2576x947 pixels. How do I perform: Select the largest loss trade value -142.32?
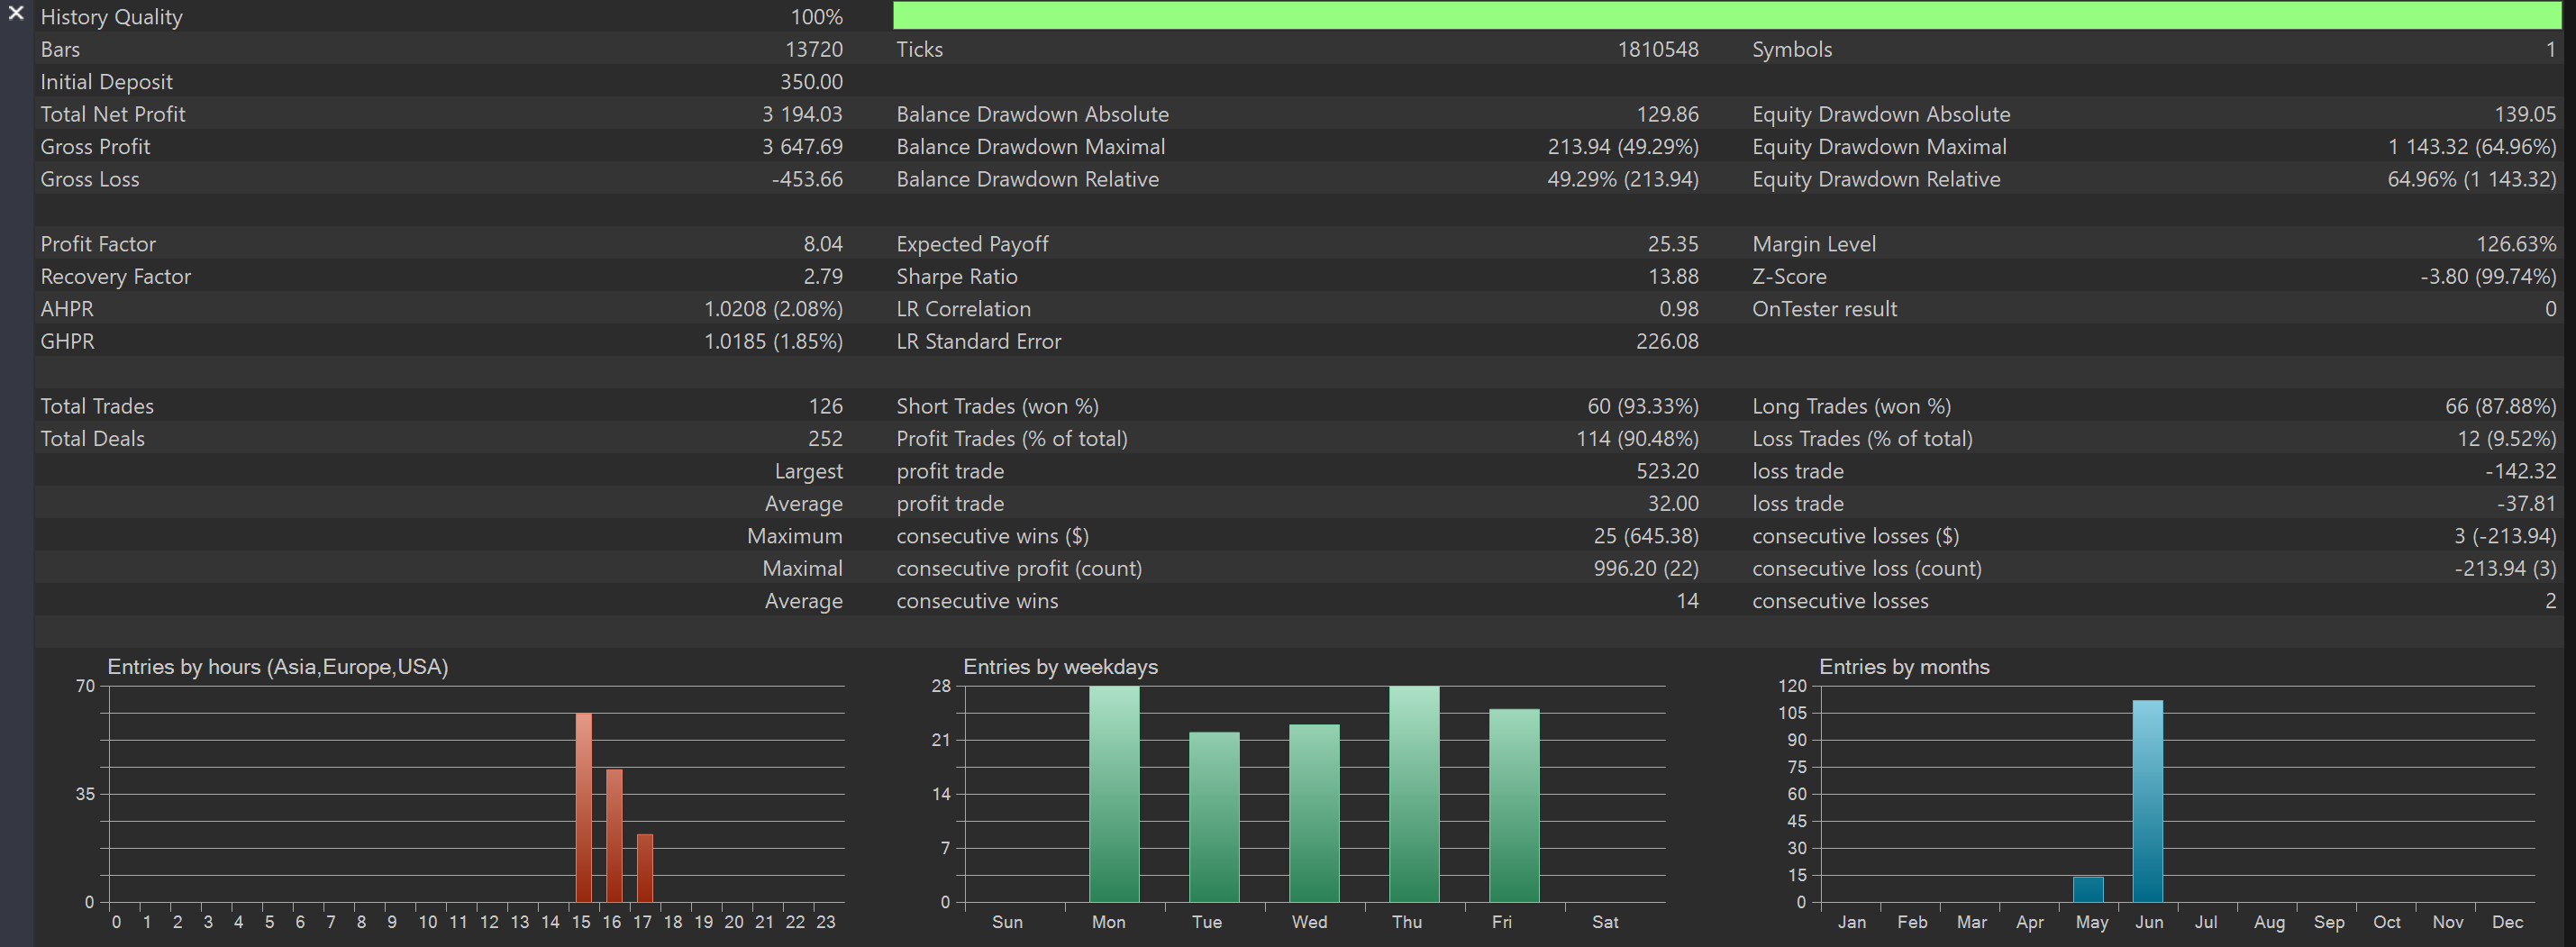click(x=2520, y=471)
